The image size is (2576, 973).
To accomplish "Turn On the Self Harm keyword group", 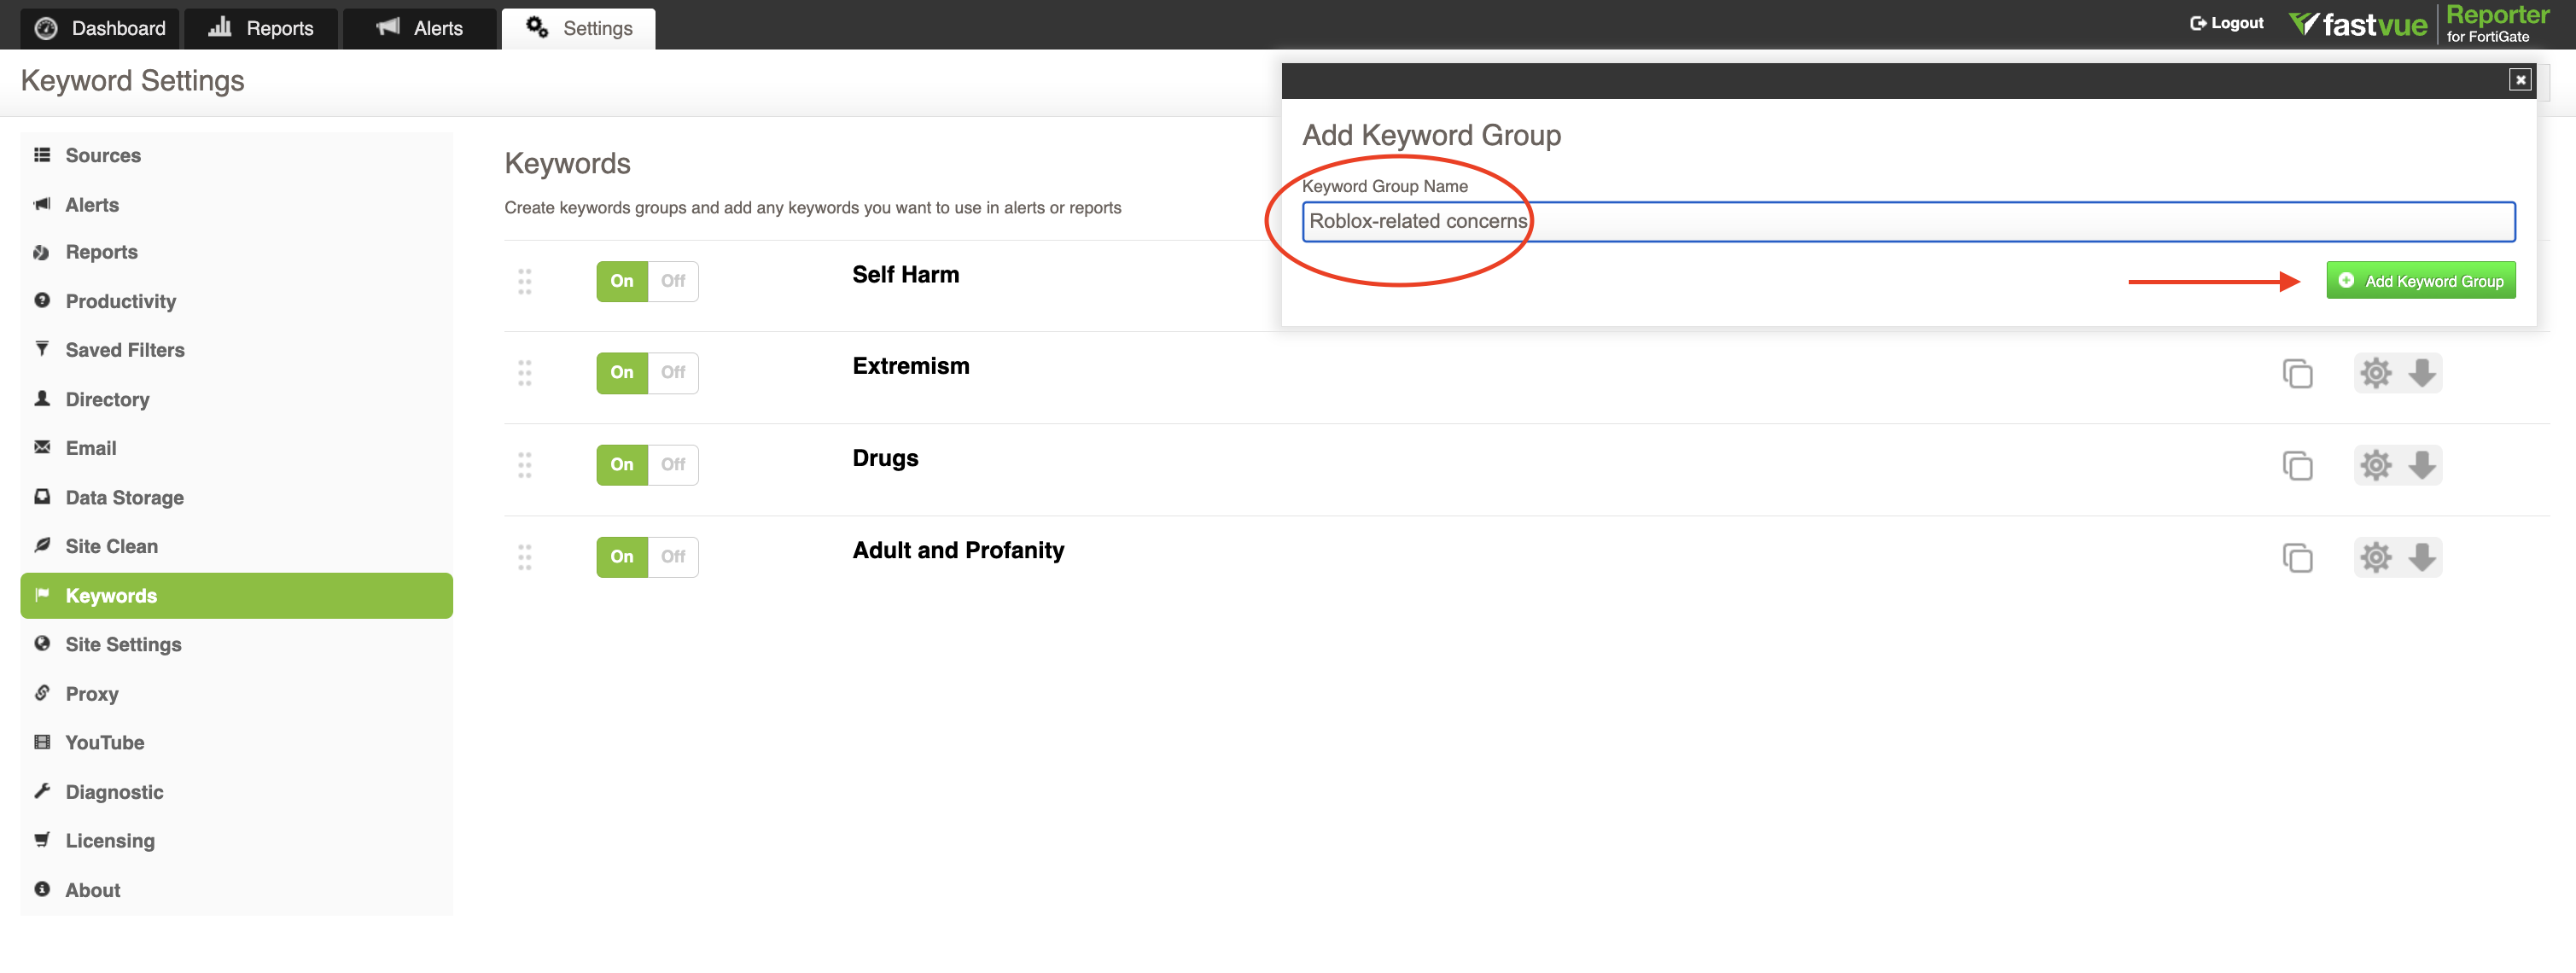I will click(x=622, y=281).
